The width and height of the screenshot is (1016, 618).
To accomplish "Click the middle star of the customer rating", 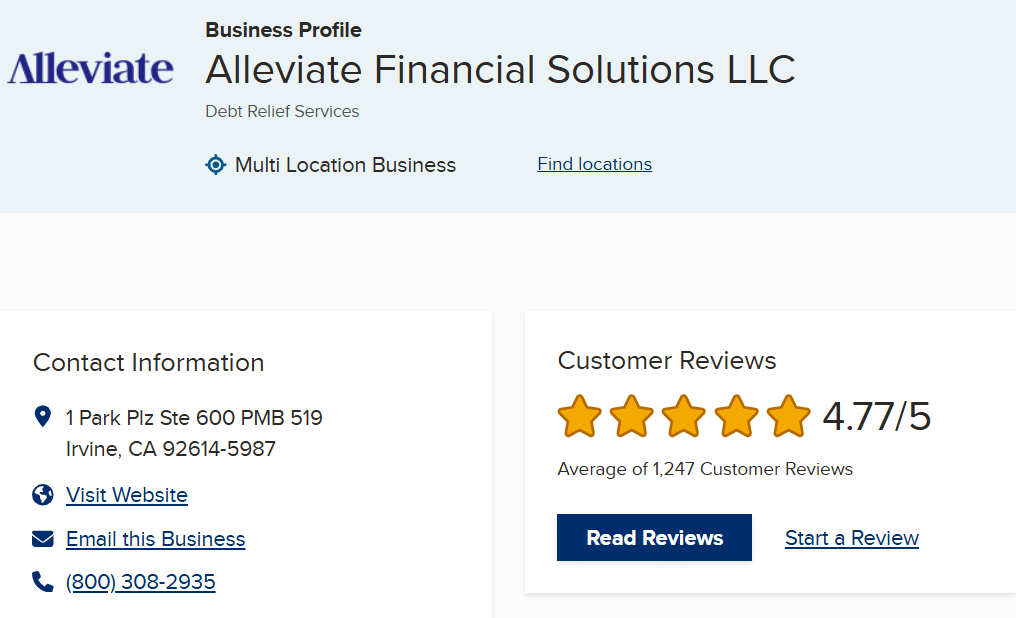I will [x=684, y=417].
